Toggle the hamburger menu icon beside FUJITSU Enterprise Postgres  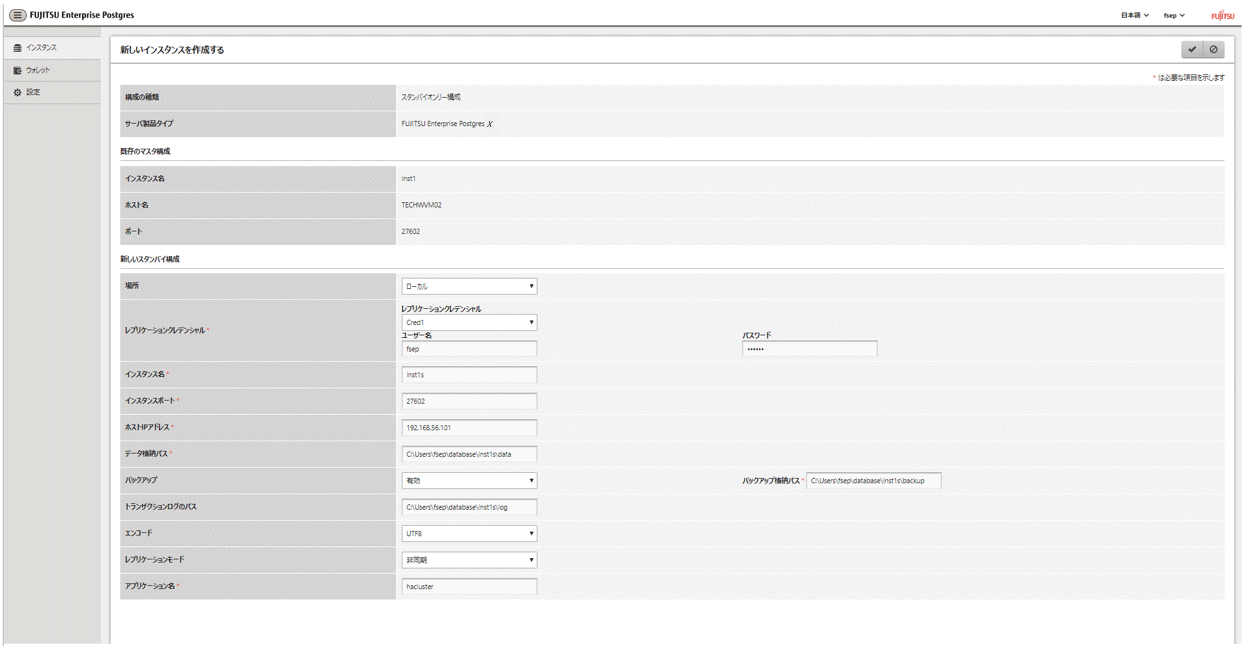pos(17,15)
